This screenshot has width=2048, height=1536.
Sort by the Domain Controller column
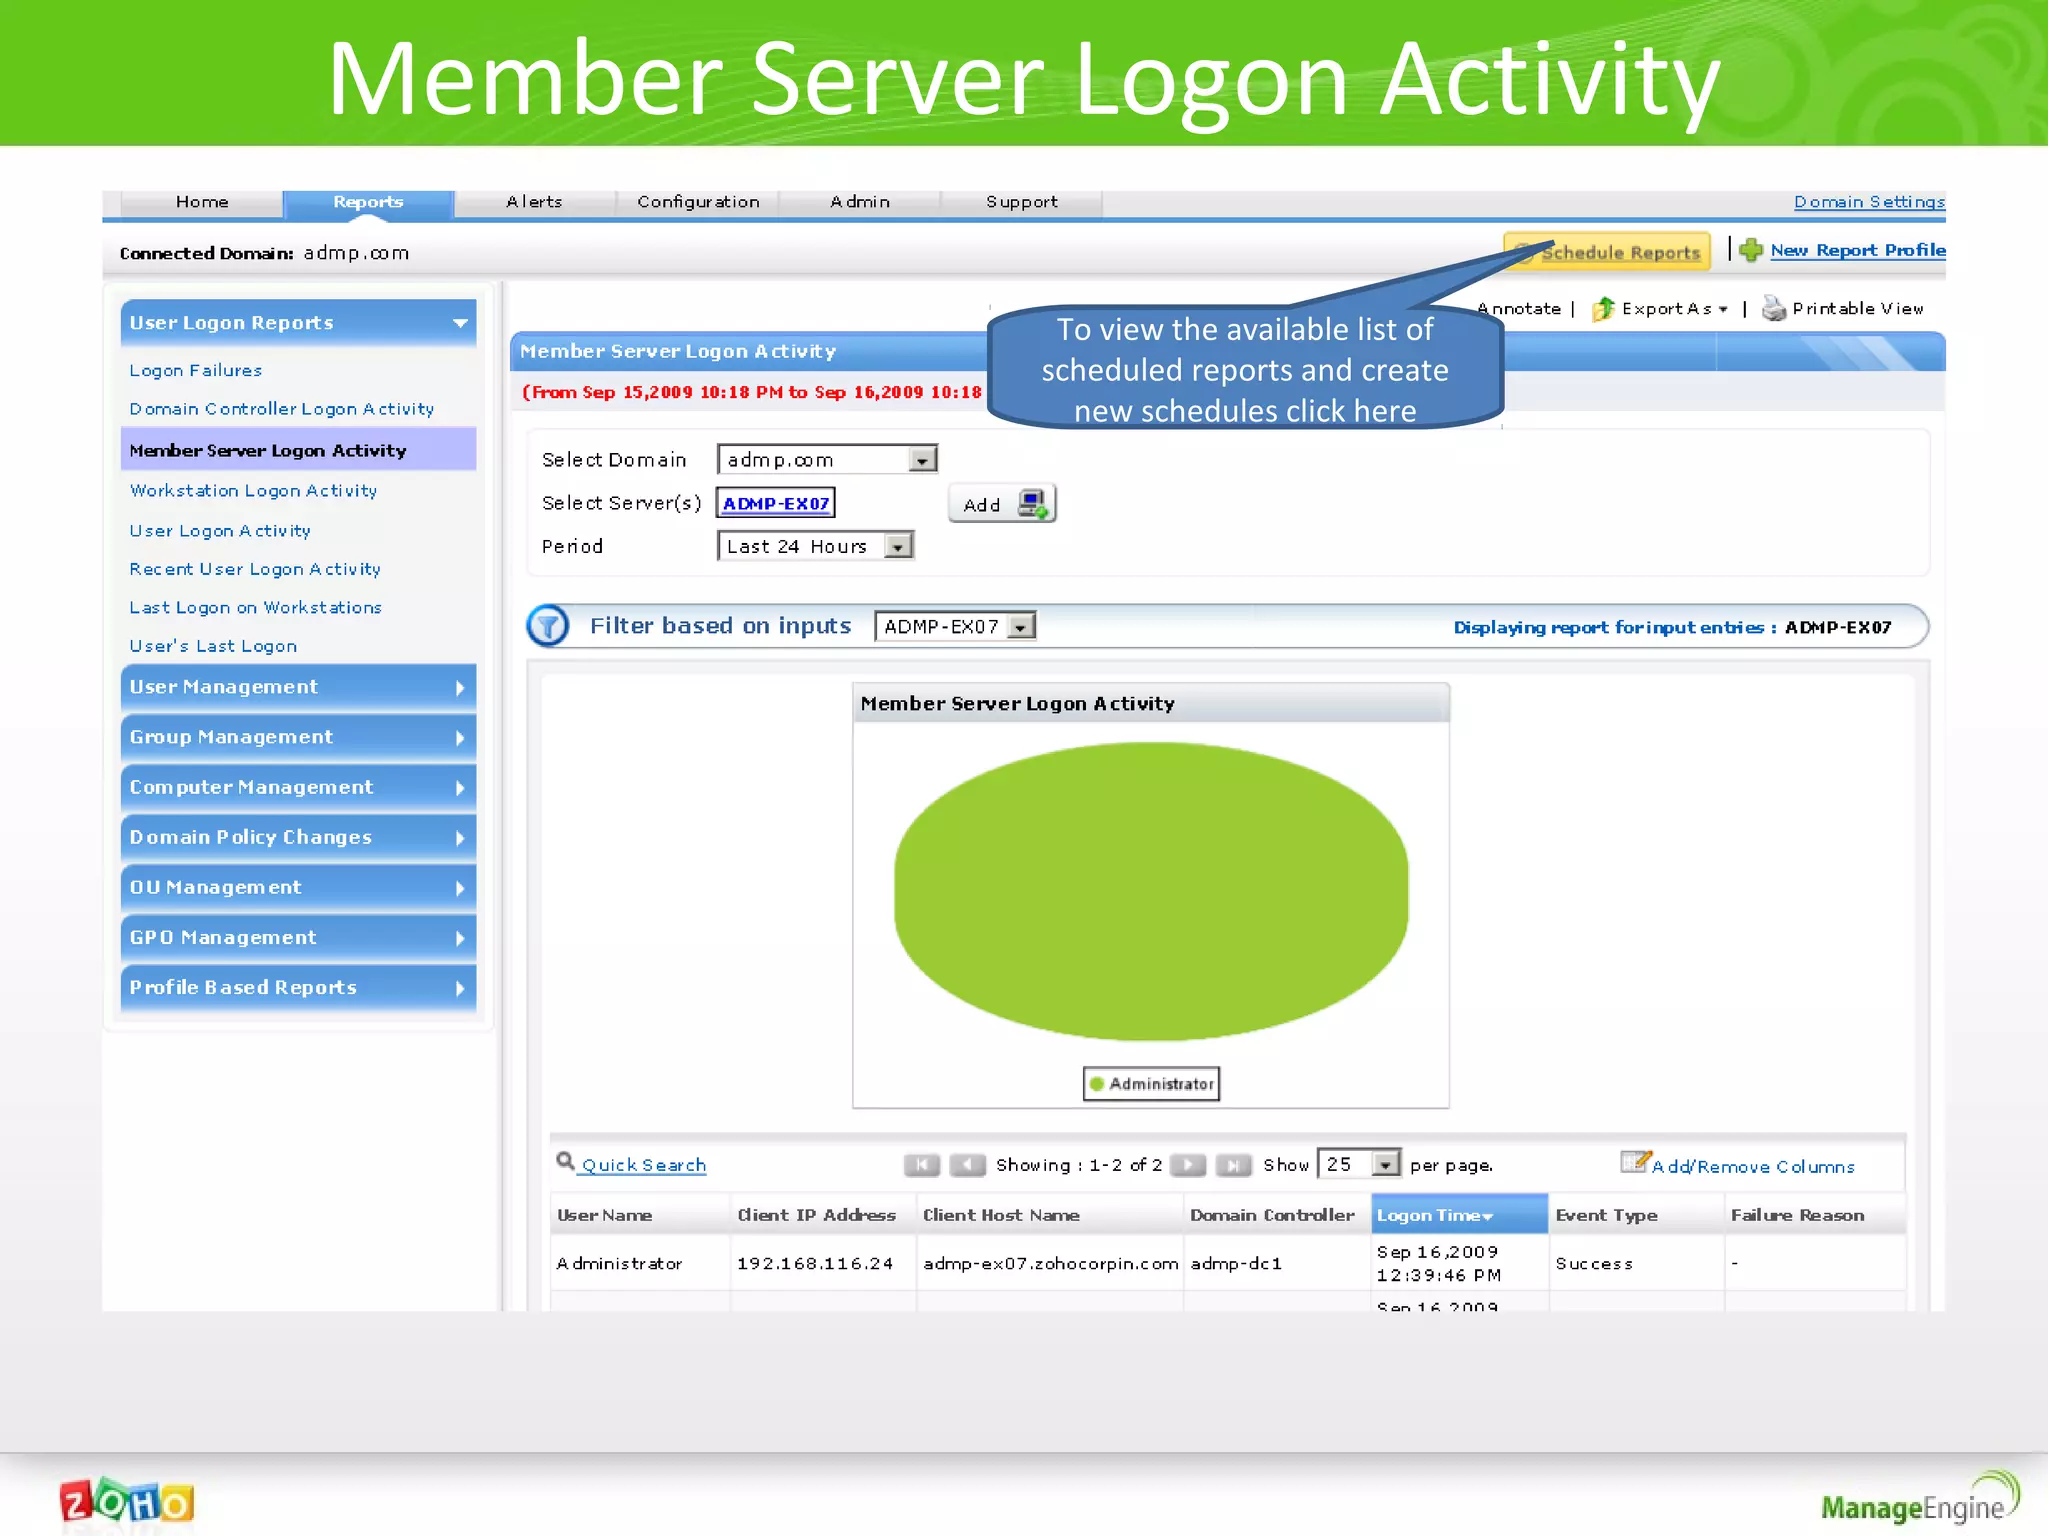point(1272,1216)
